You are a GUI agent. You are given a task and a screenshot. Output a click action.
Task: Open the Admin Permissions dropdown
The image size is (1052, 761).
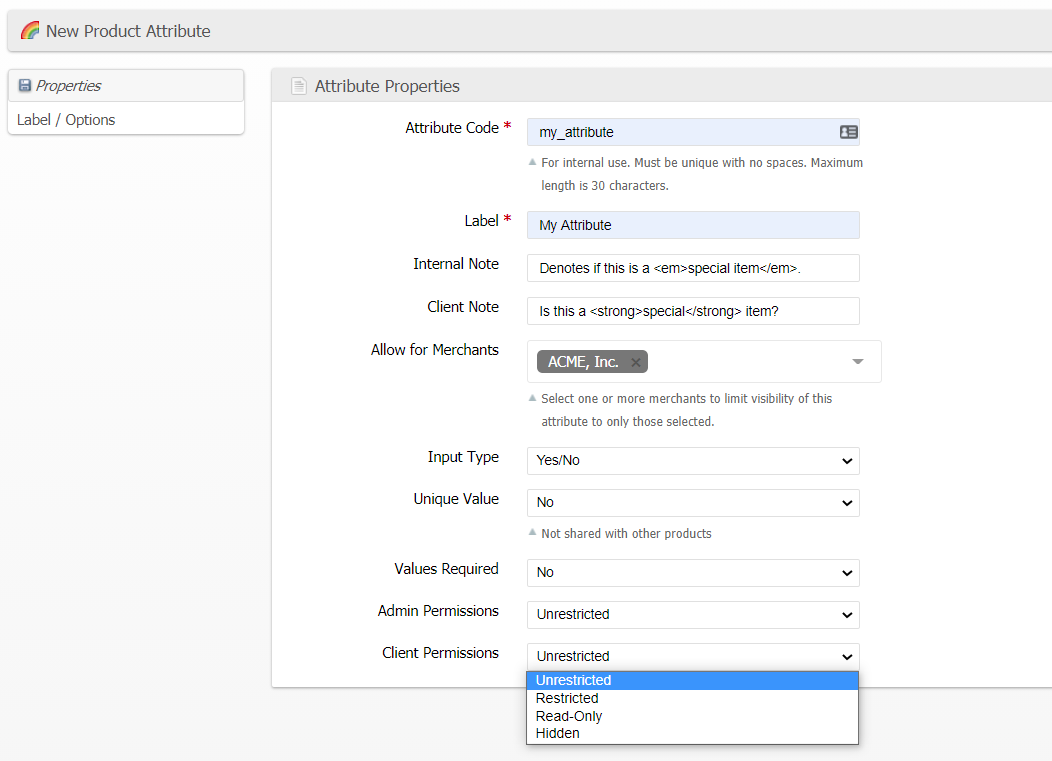click(692, 615)
